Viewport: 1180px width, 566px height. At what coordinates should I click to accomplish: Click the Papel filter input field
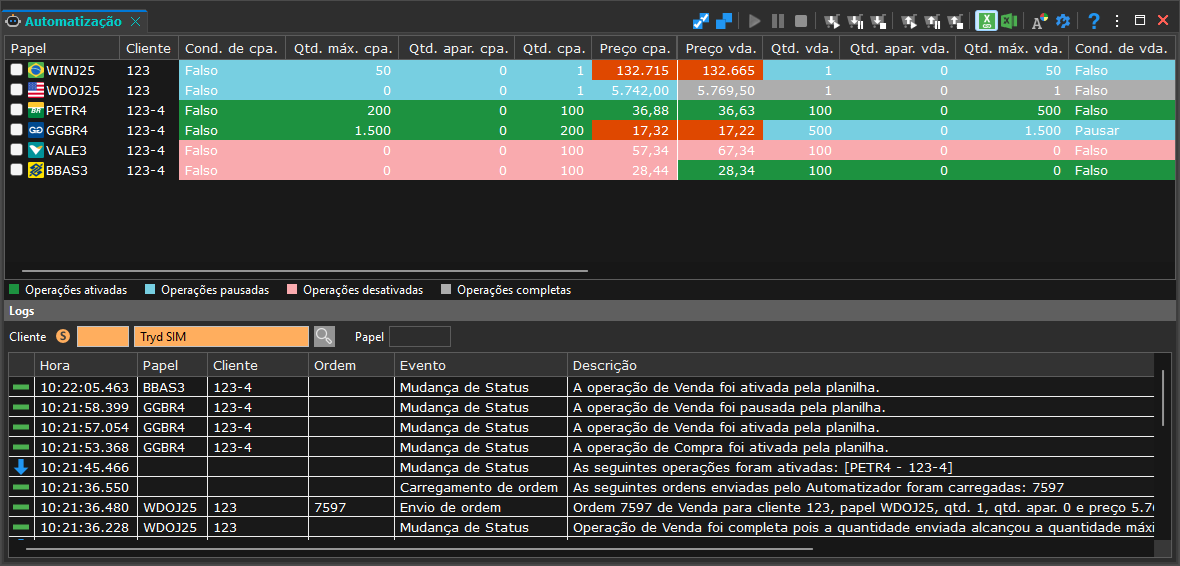click(420, 336)
